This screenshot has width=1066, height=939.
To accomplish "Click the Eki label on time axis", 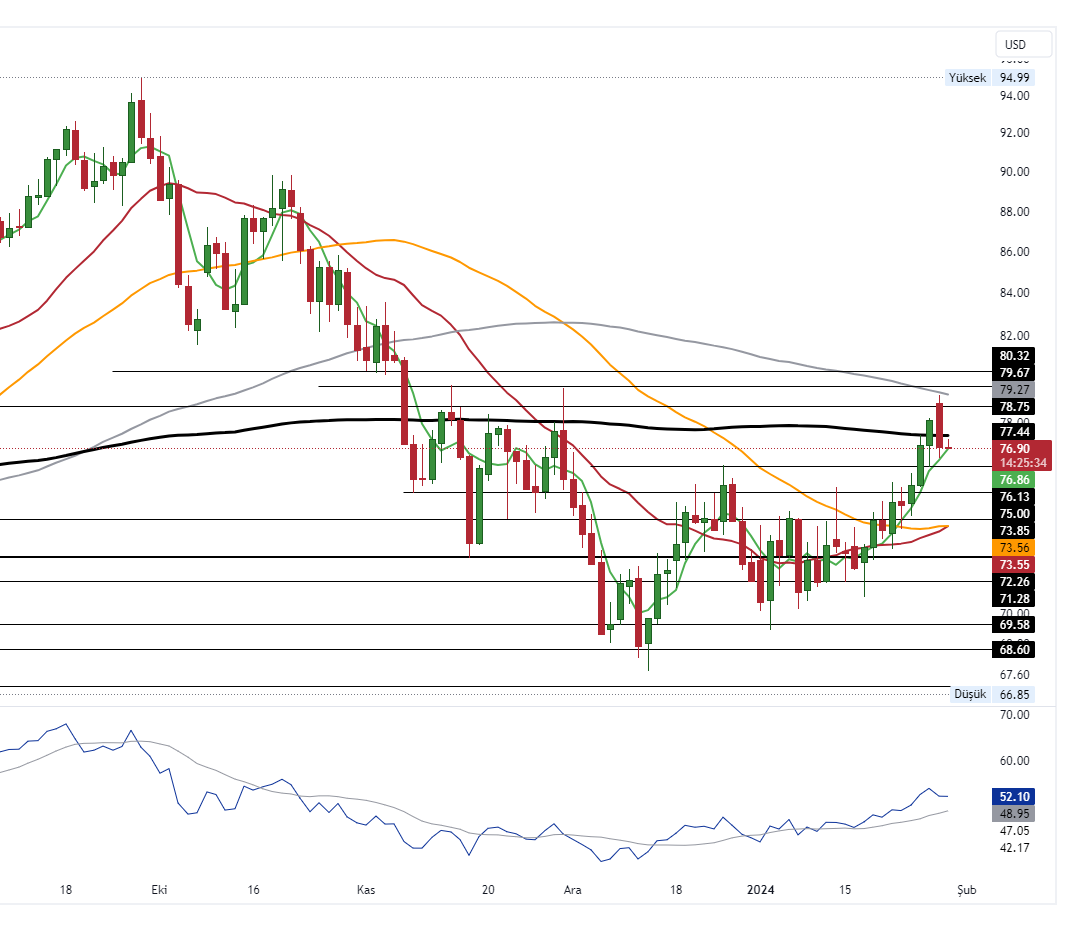I will point(158,889).
